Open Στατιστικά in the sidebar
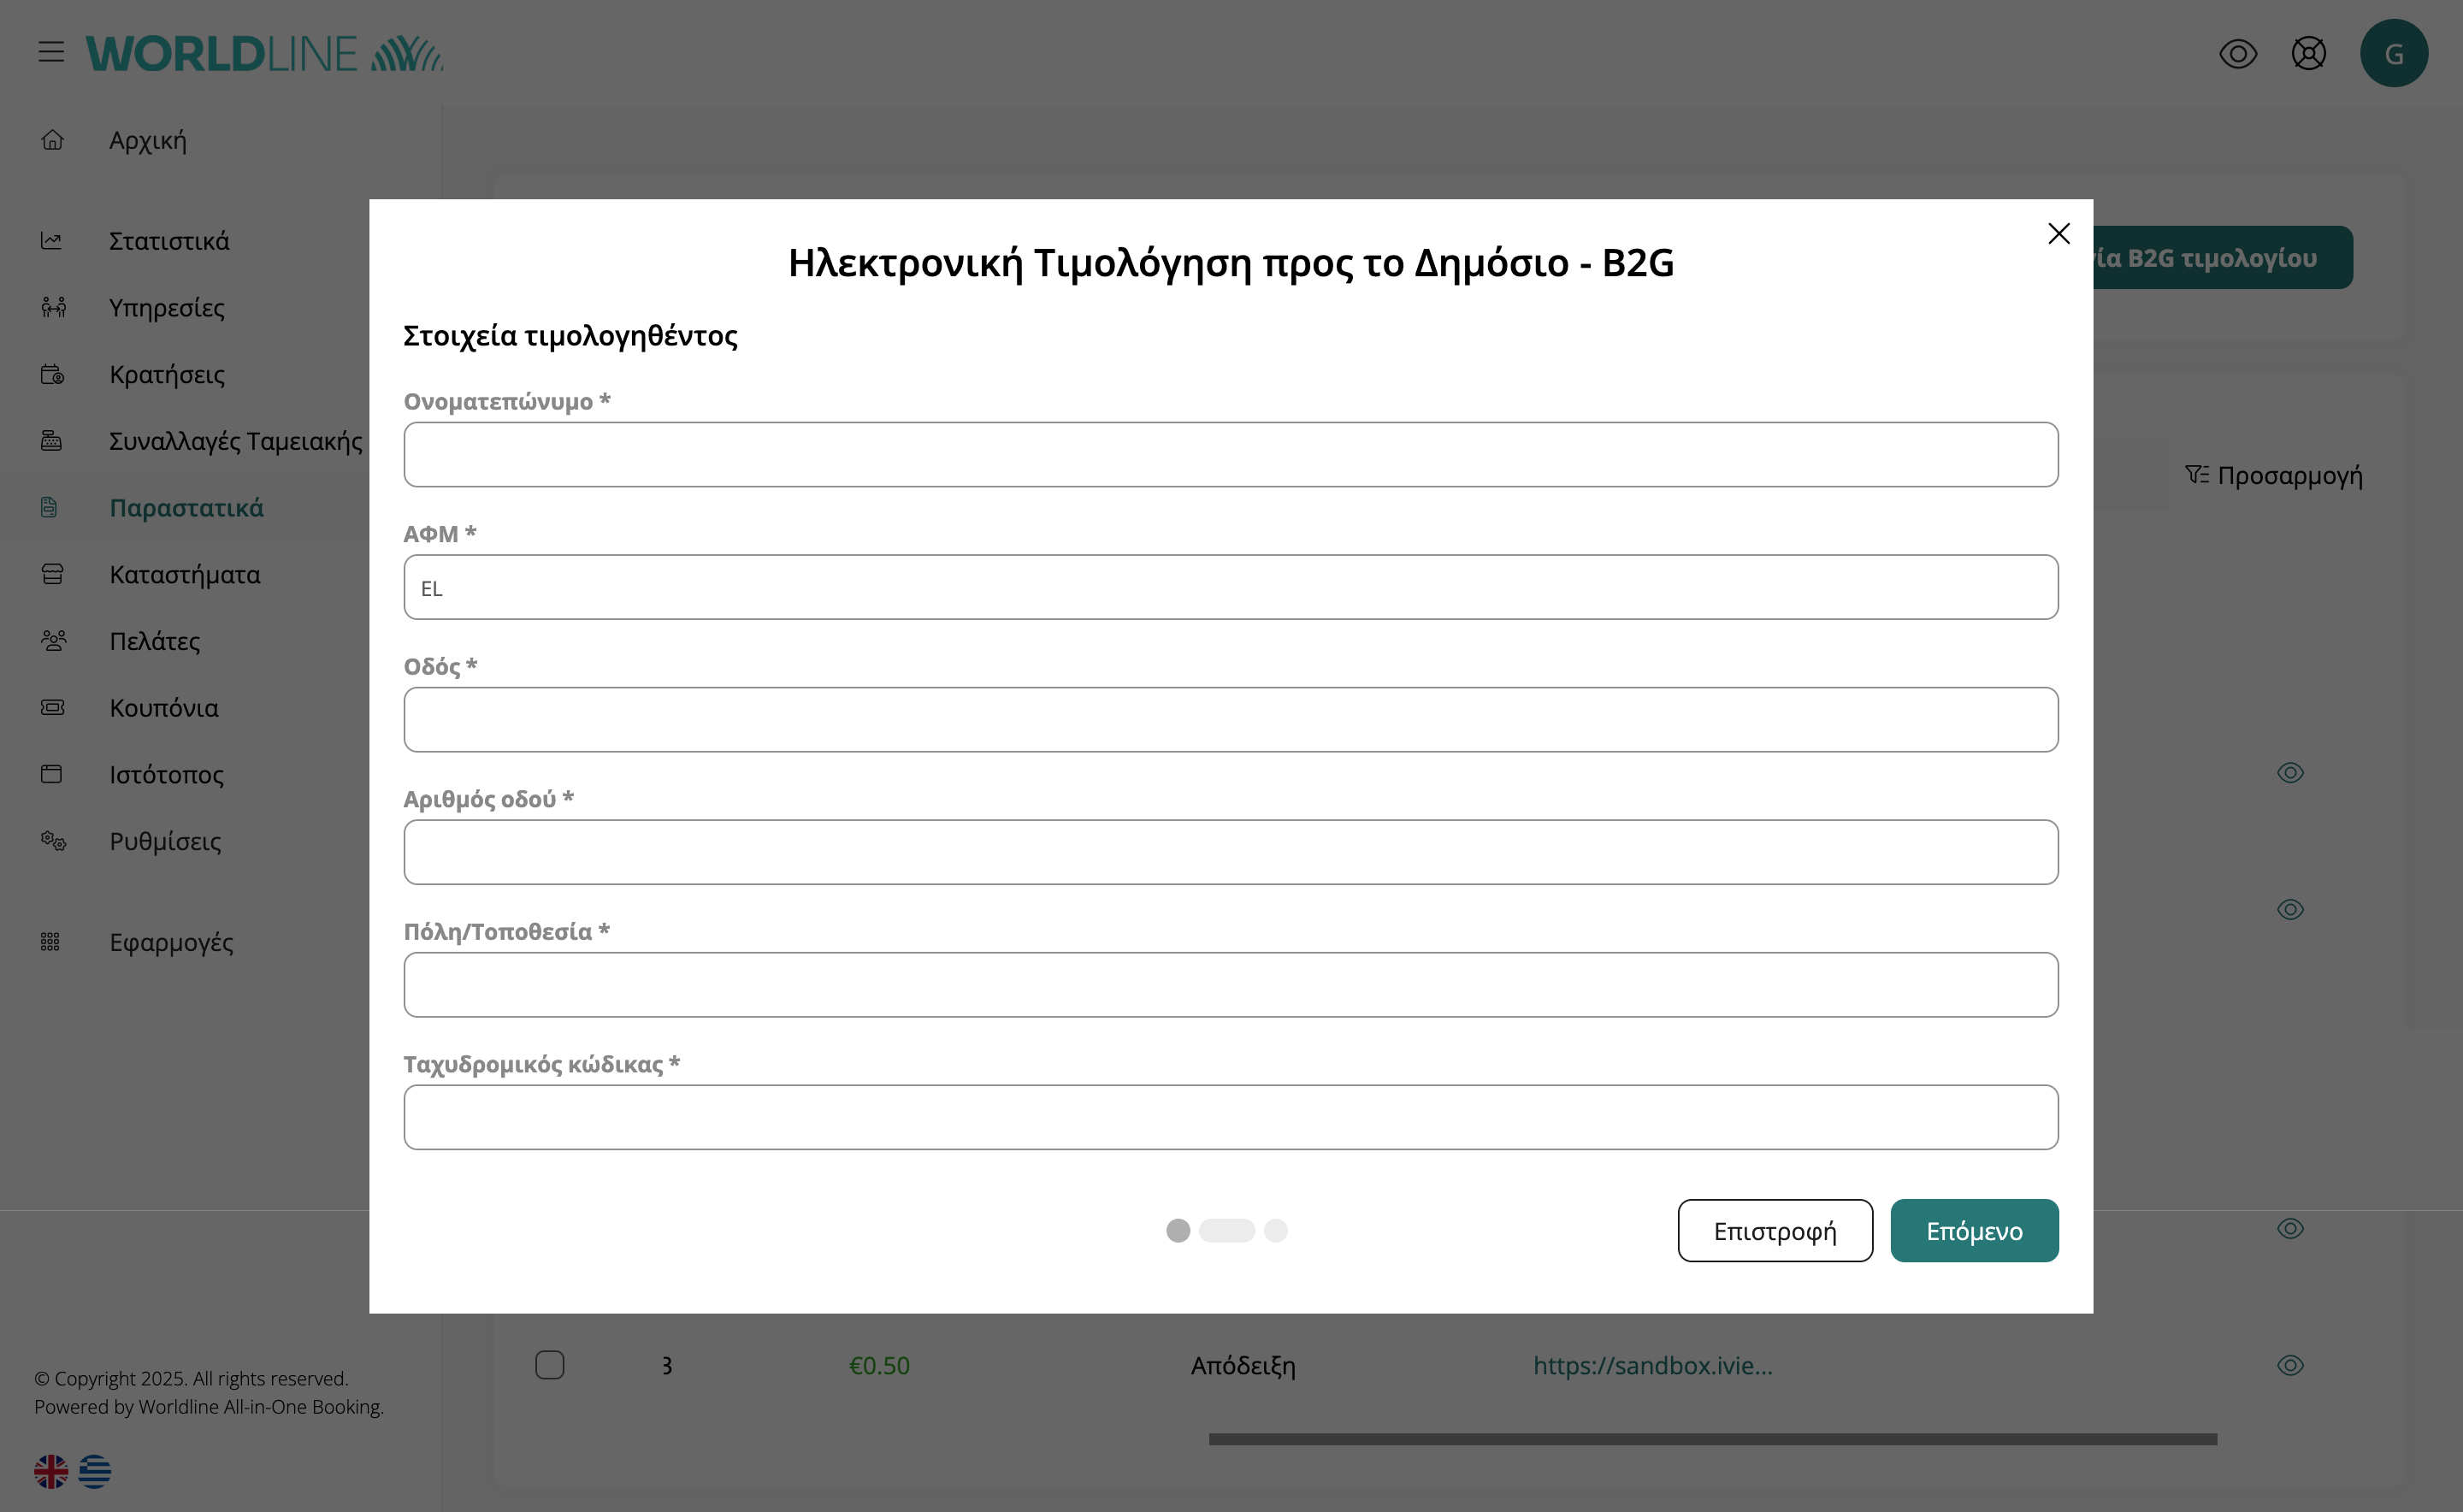2463x1512 pixels. pyautogui.click(x=169, y=241)
